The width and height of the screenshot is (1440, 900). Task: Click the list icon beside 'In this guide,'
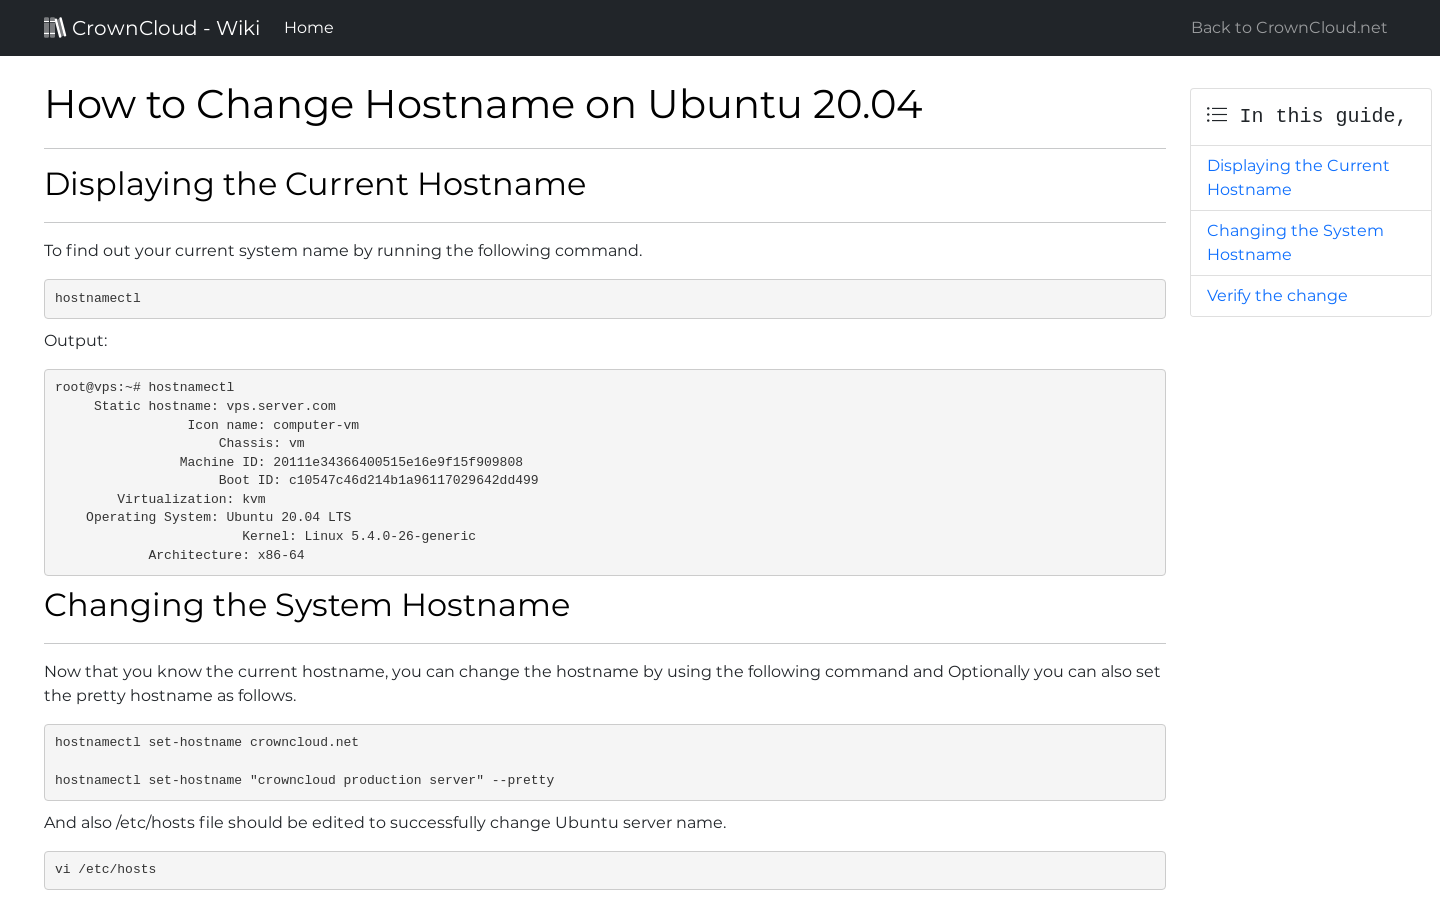pos(1217,115)
